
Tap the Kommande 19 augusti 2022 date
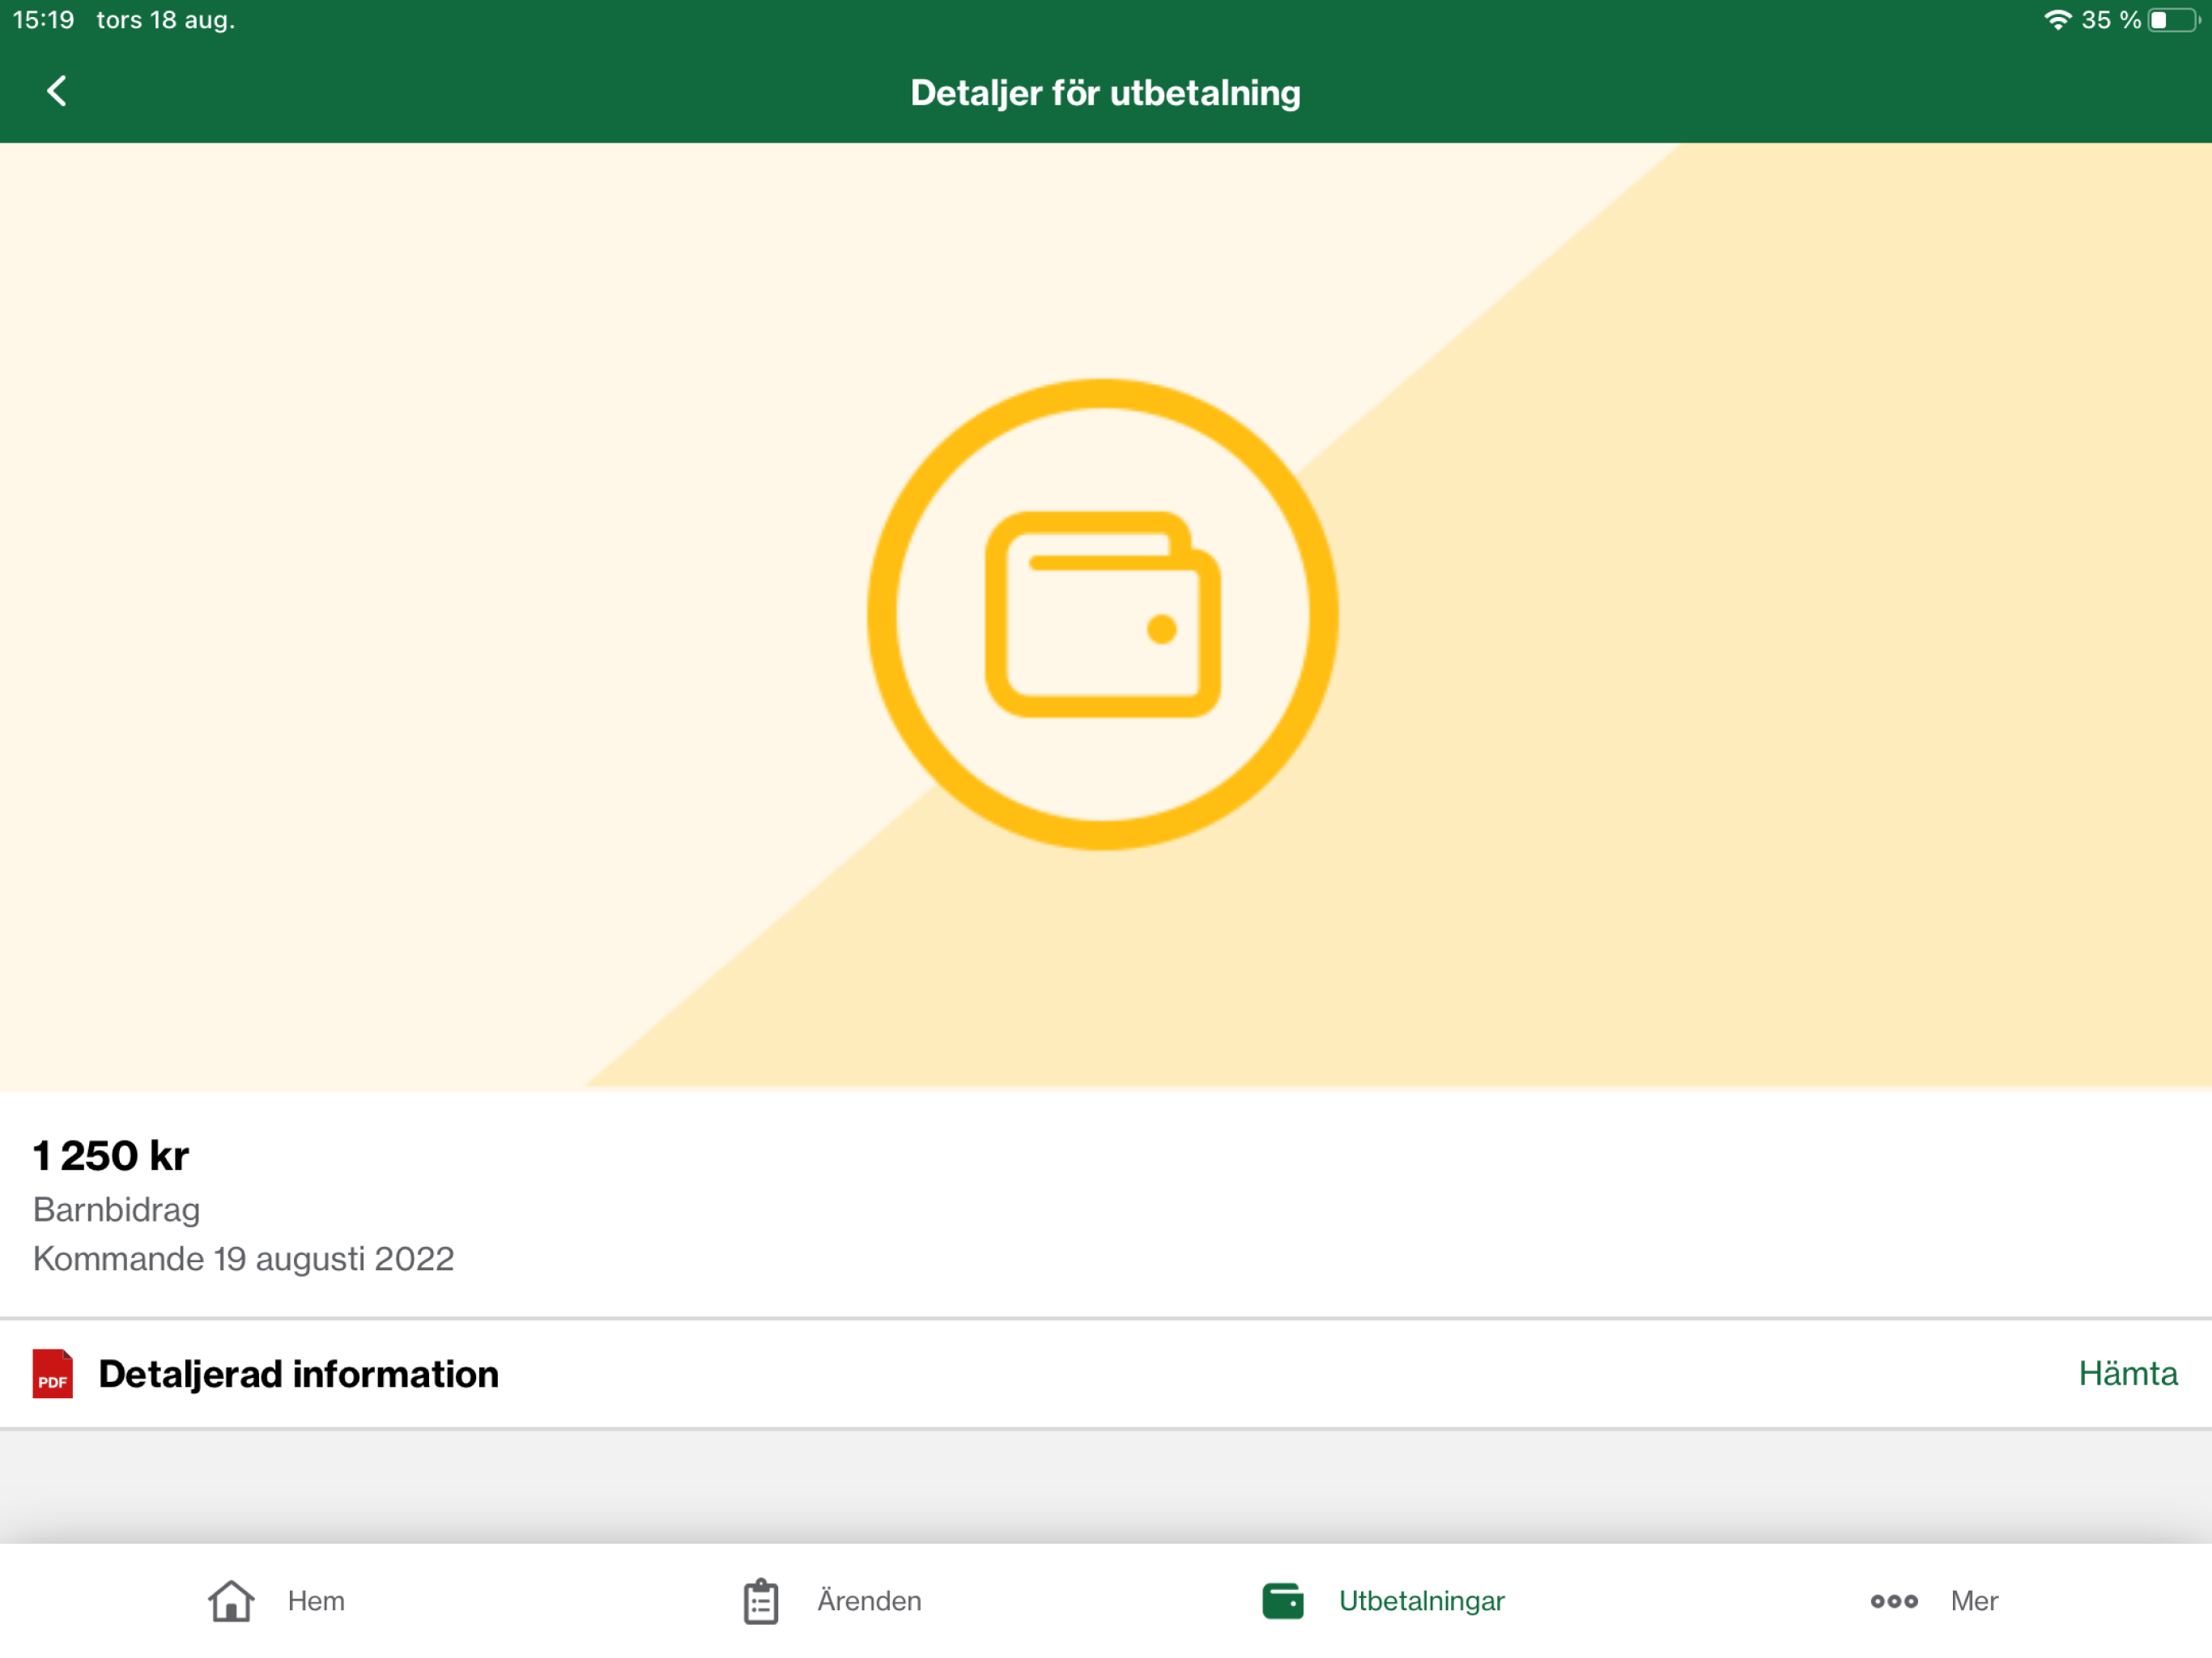click(244, 1258)
